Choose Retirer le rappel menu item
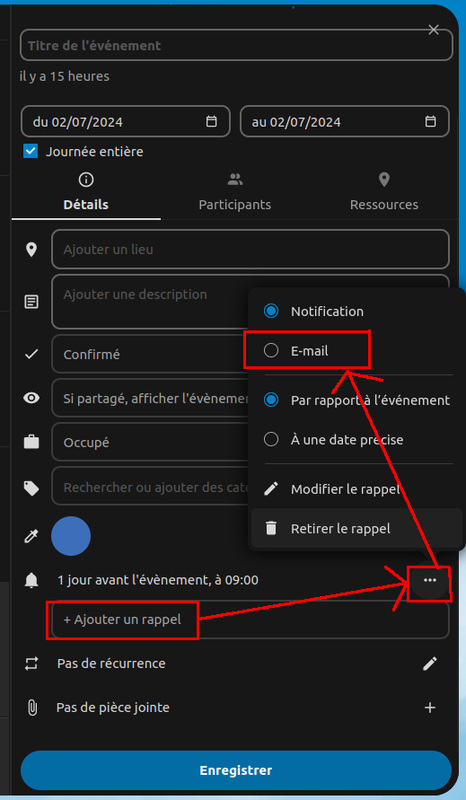 356,528
